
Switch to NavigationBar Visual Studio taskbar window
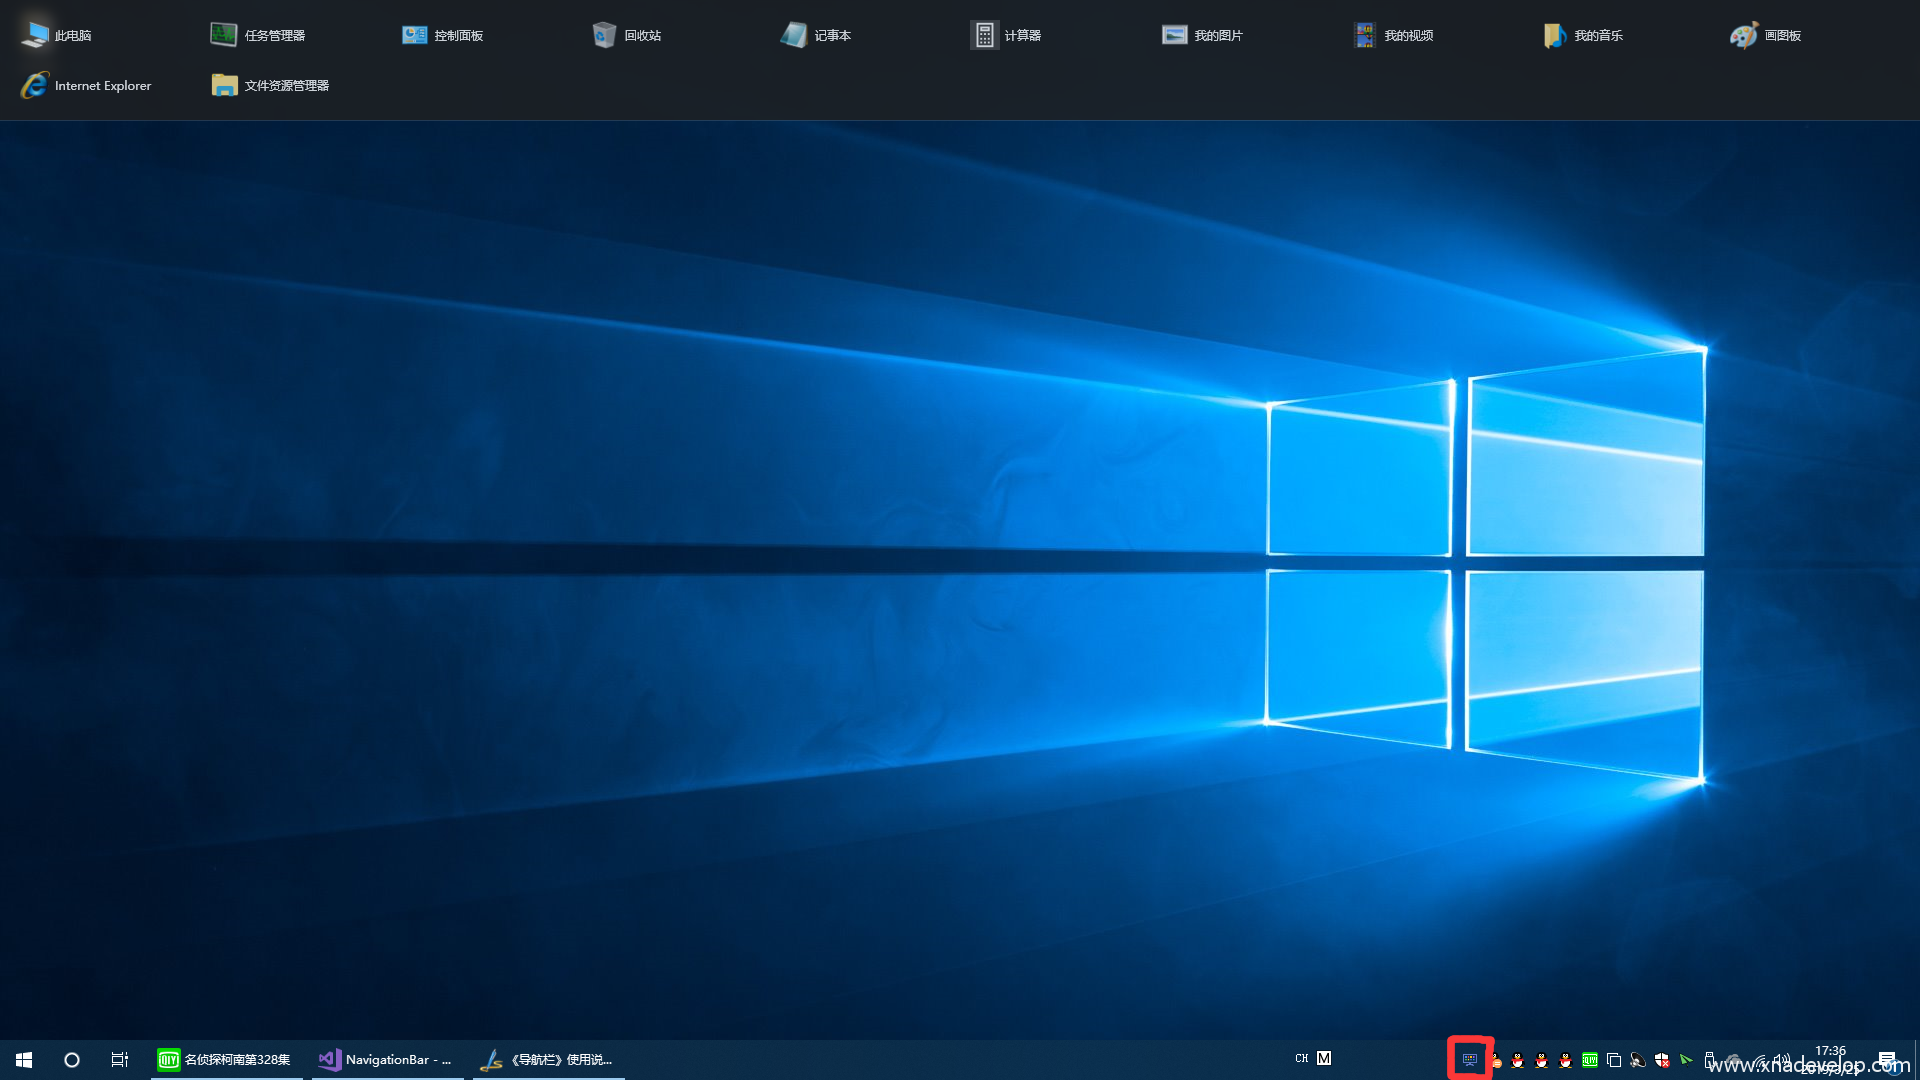coord(387,1059)
